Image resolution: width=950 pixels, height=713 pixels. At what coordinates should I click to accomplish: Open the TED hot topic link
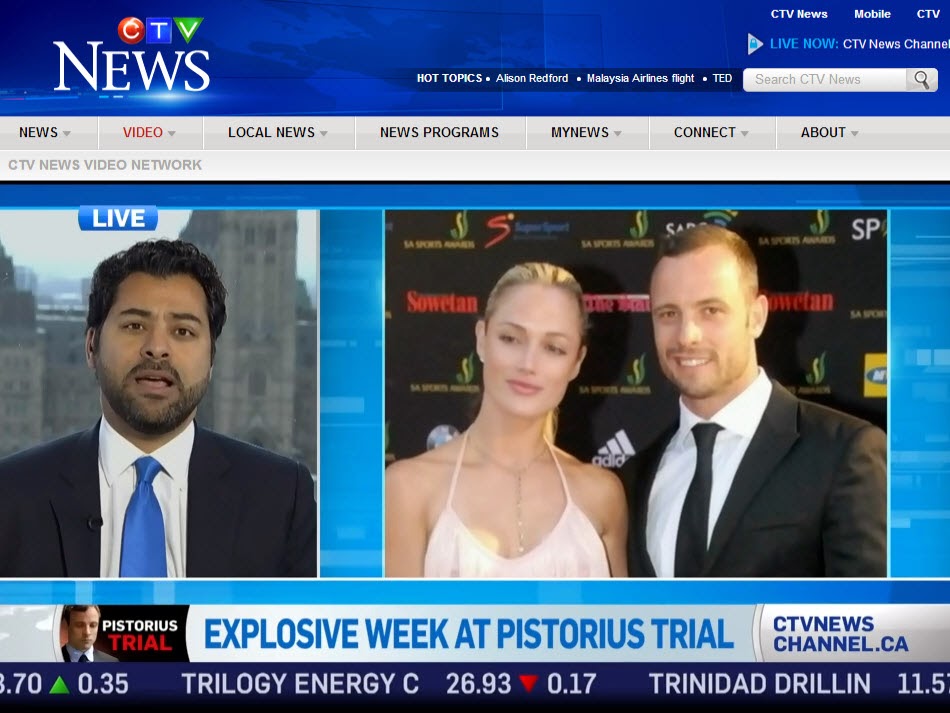pos(722,78)
